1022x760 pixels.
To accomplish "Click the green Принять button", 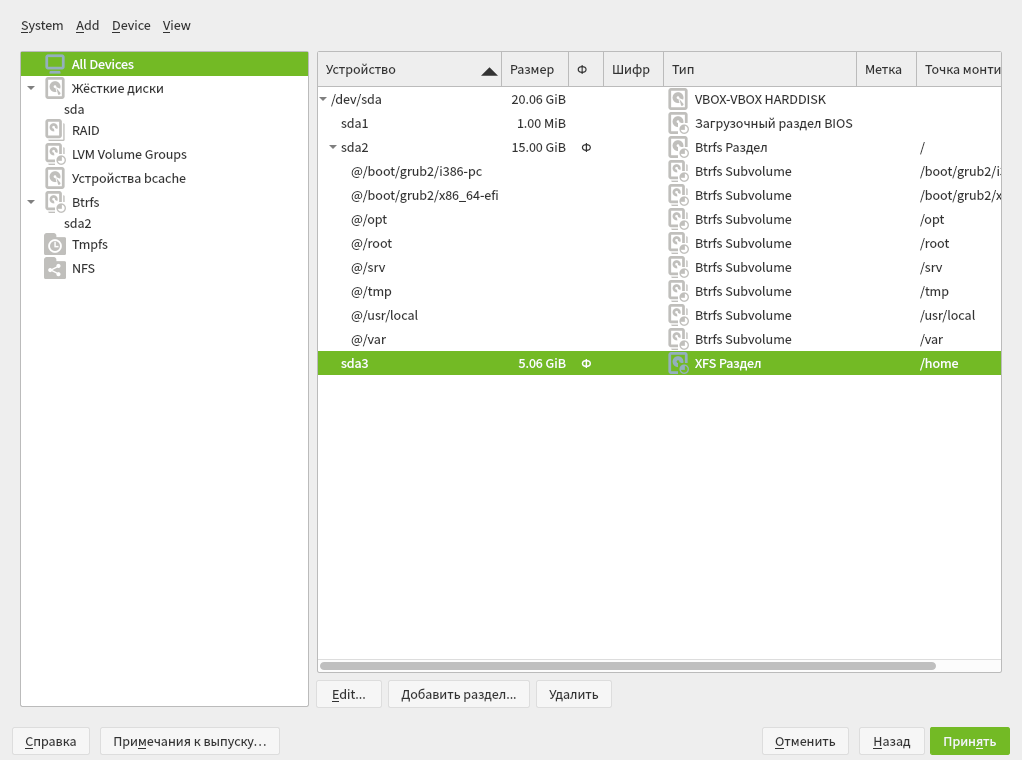I will (969, 741).
